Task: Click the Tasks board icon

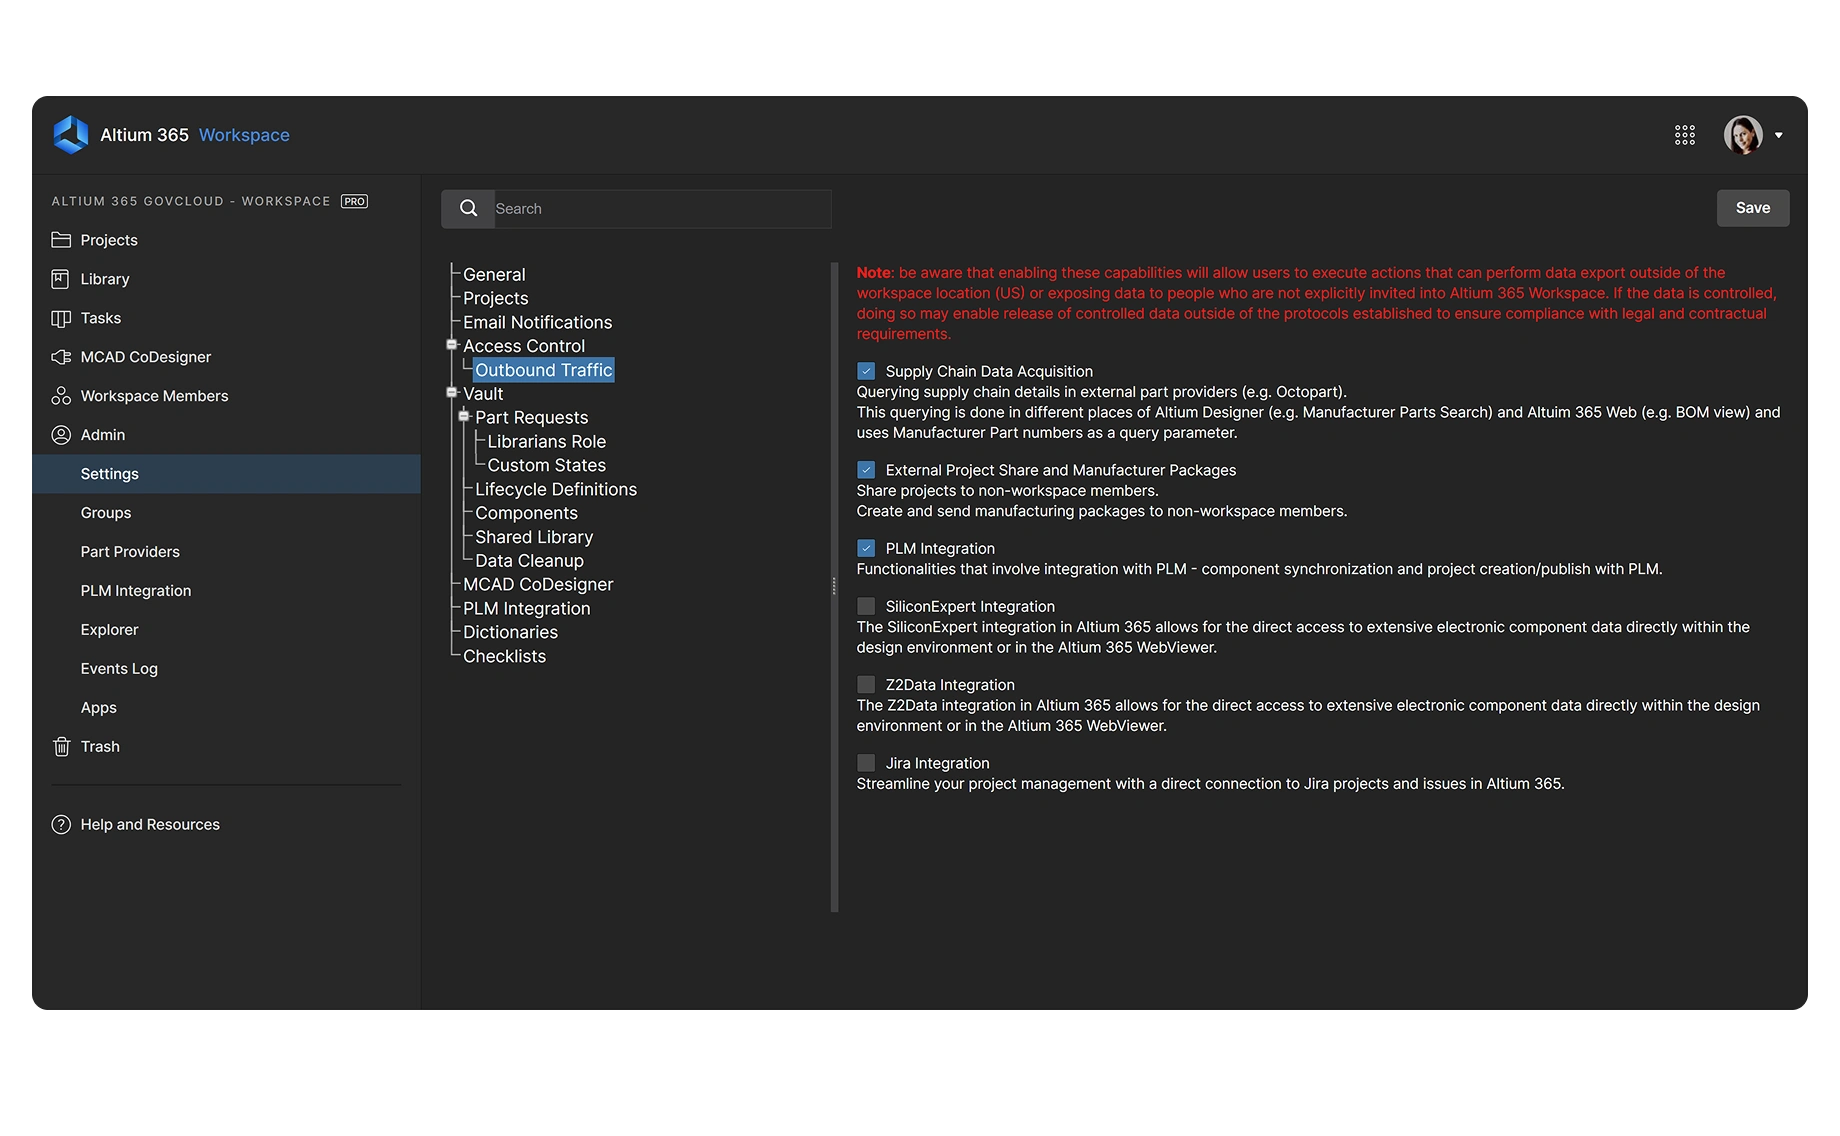Action: [x=61, y=318]
